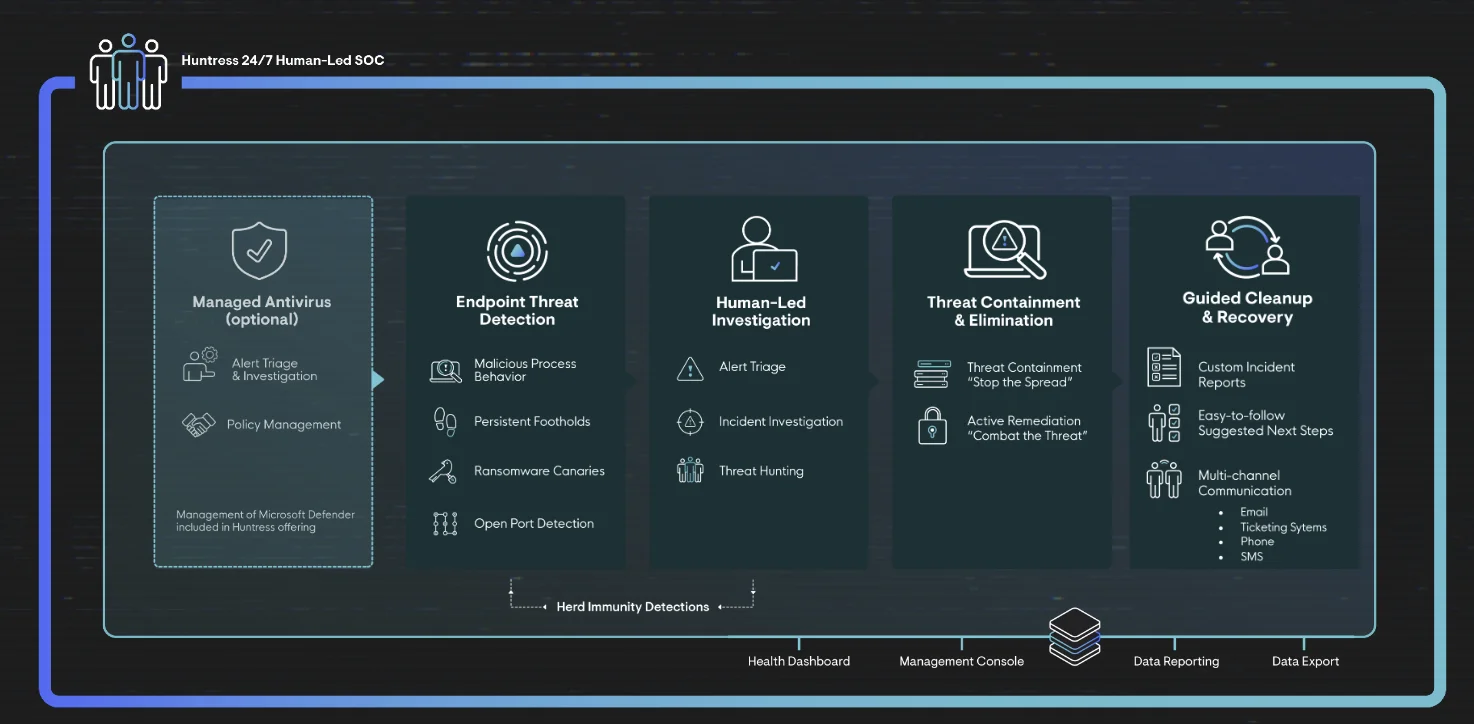
Task: Click the Alert Triage & Investigation text
Action: pyautogui.click(x=275, y=370)
